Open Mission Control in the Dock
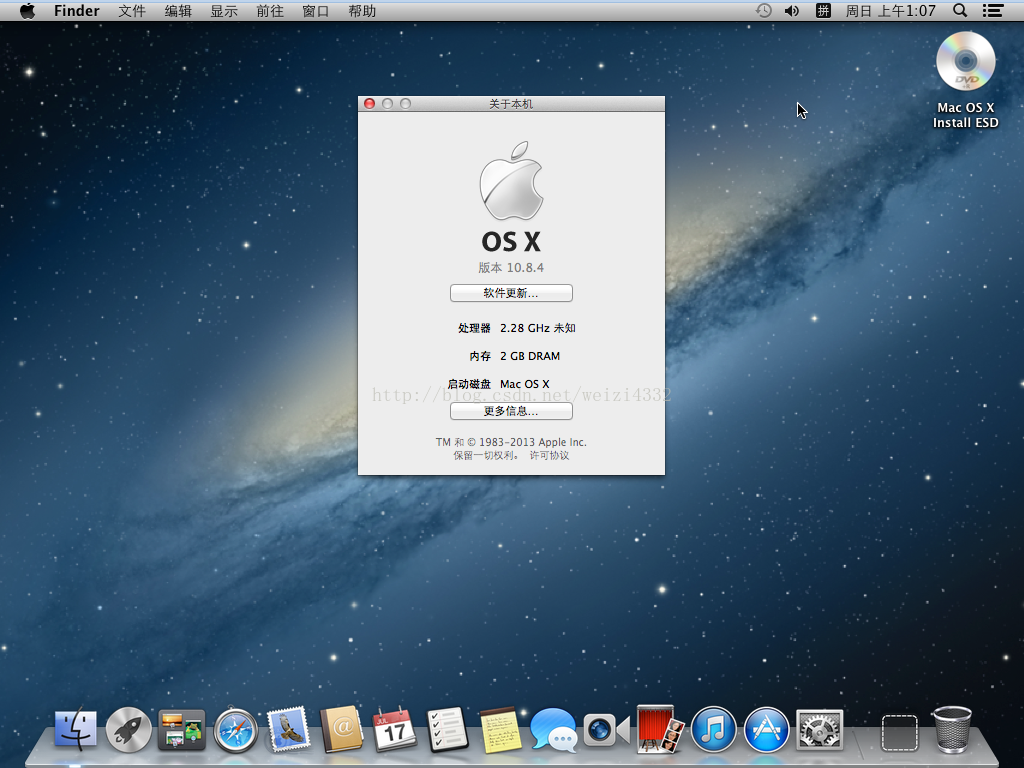This screenshot has height=768, width=1024. click(182, 729)
